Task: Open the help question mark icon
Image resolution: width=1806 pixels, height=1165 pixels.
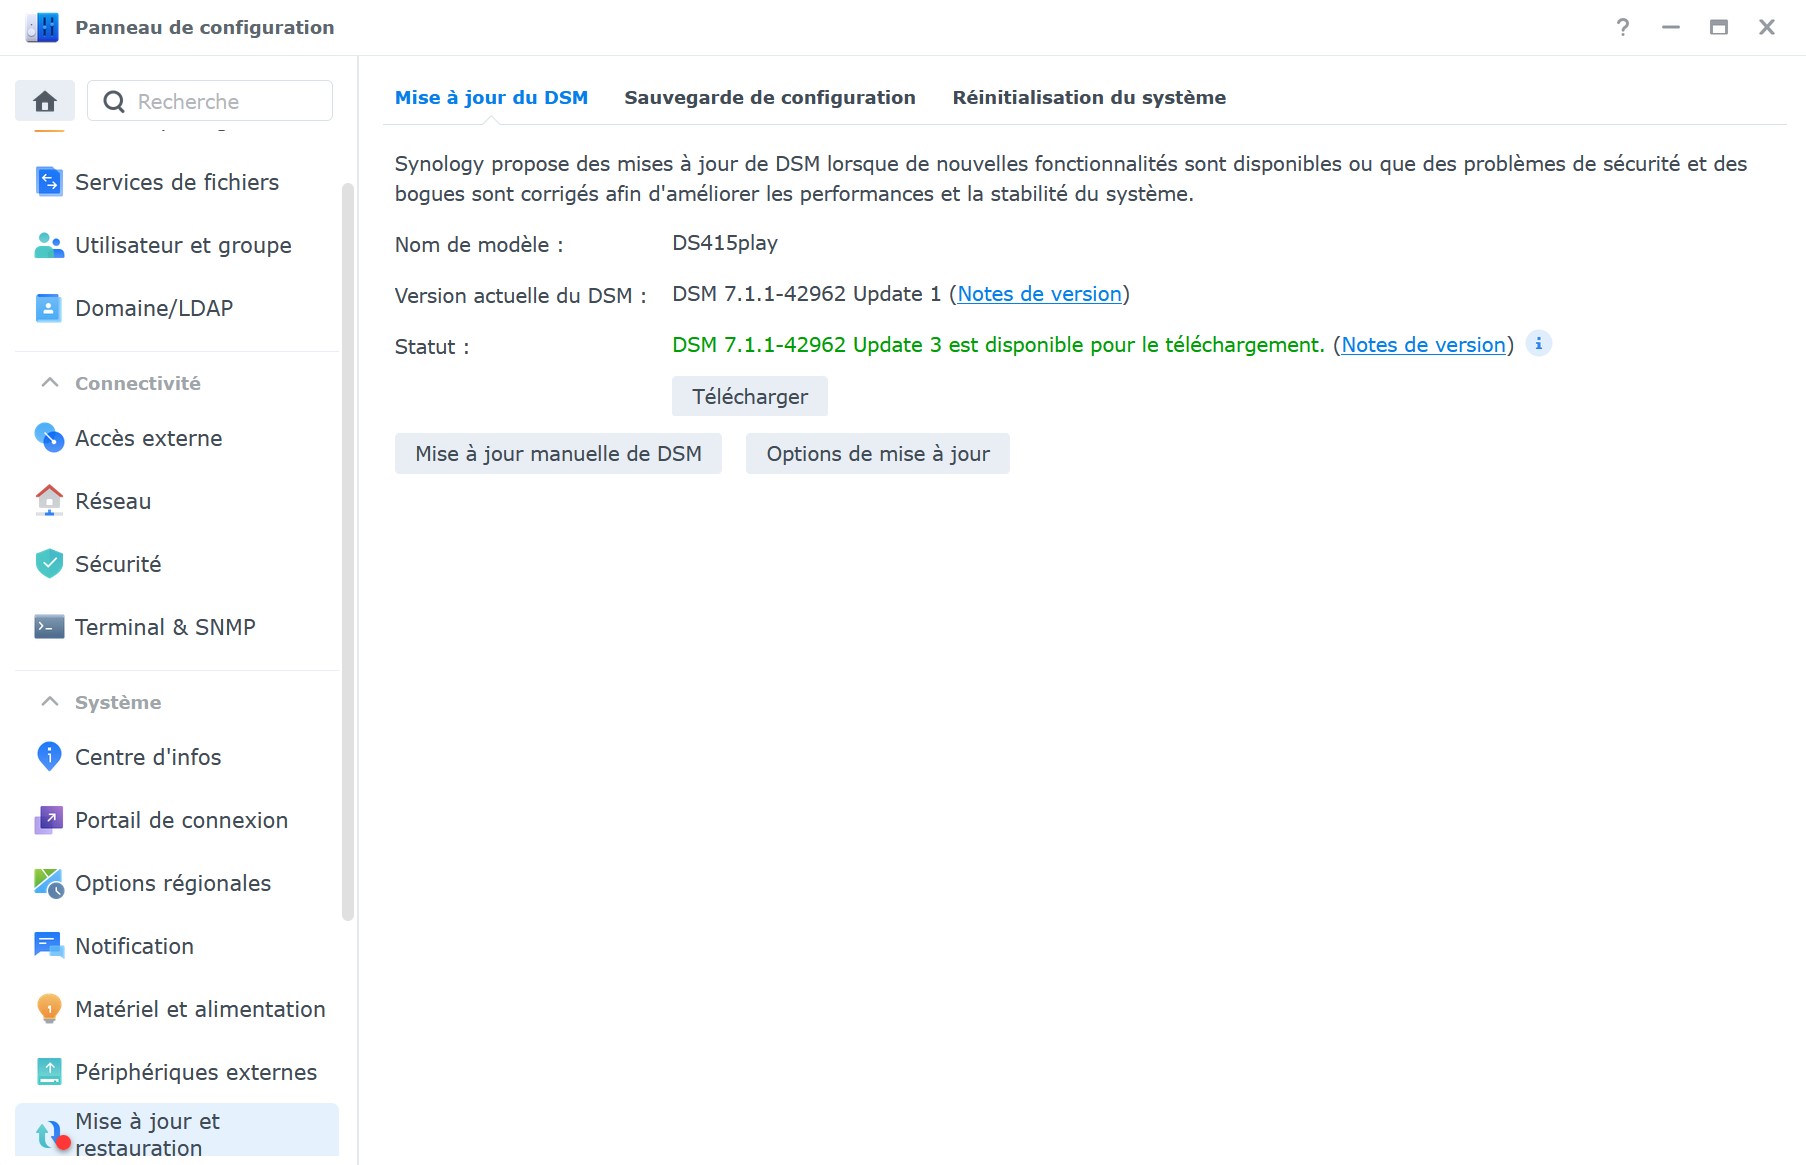Action: 1623,28
